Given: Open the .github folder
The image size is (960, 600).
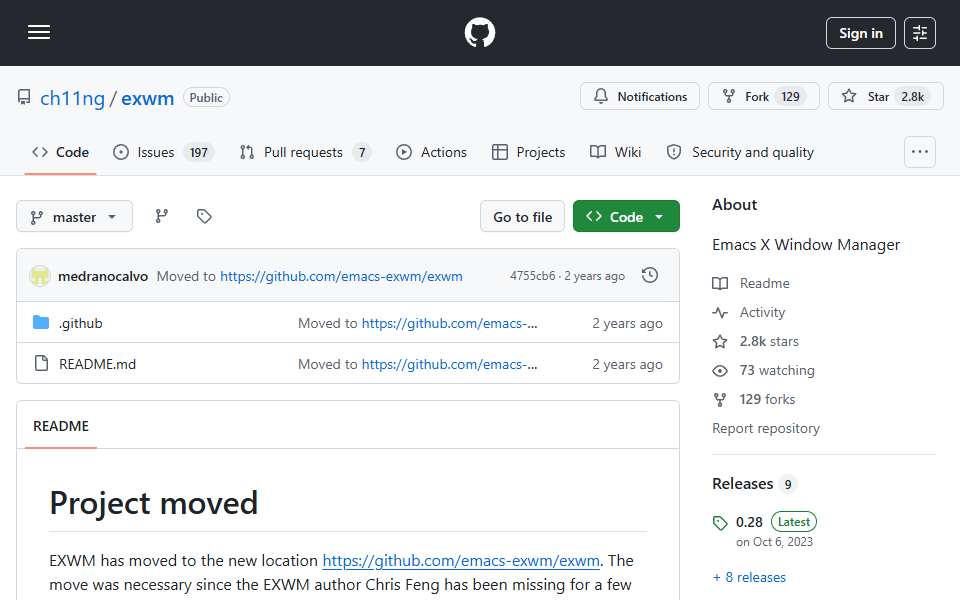Looking at the screenshot, I should (x=81, y=323).
